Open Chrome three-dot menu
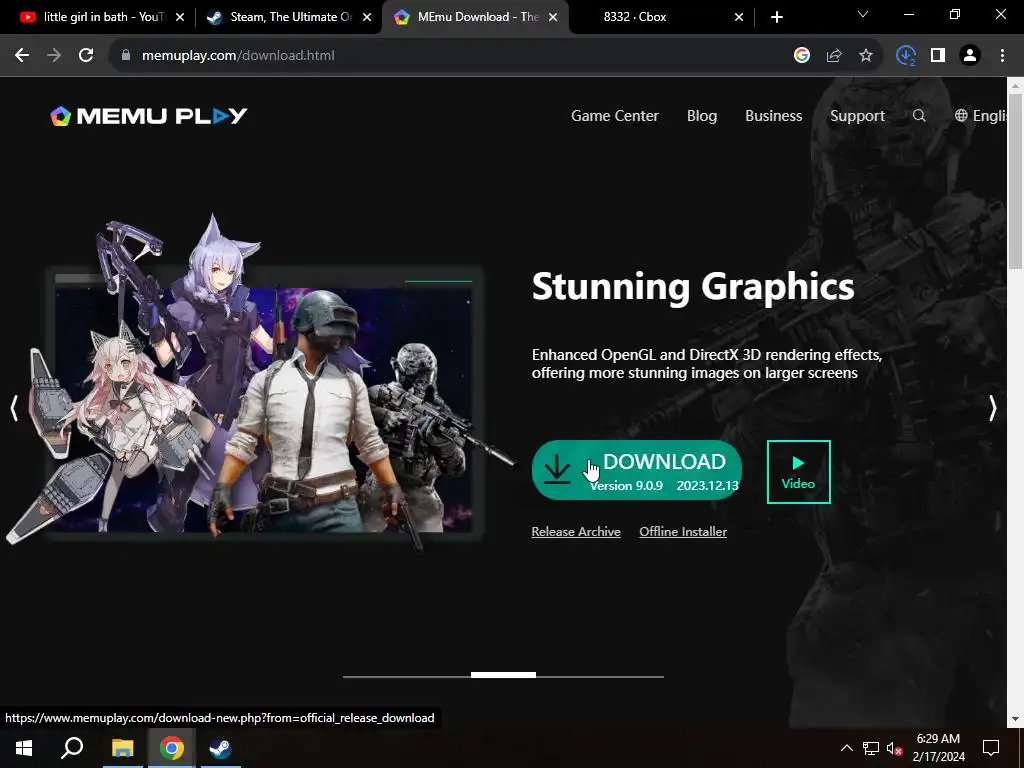 tap(1002, 56)
